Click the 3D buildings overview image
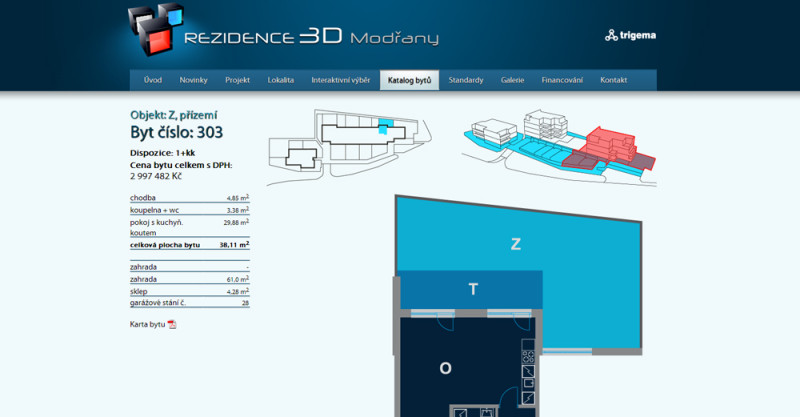800x417 pixels. tap(559, 148)
